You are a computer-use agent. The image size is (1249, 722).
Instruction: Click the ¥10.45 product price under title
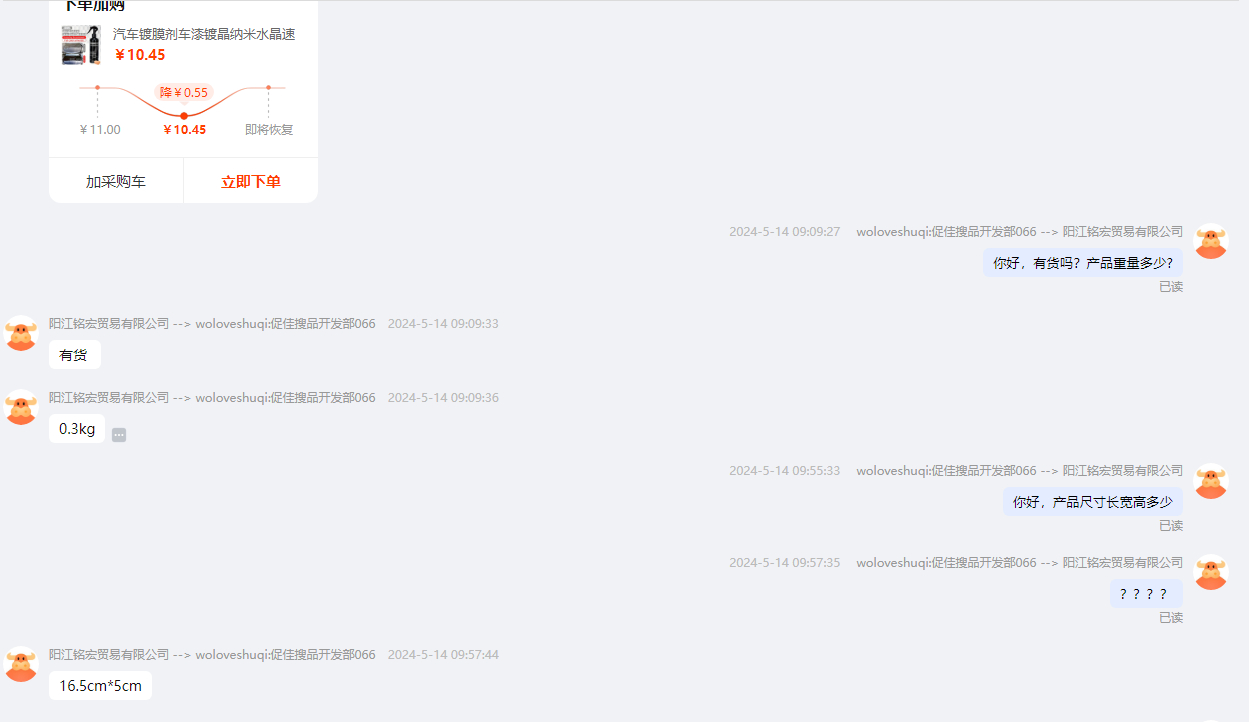click(x=140, y=55)
